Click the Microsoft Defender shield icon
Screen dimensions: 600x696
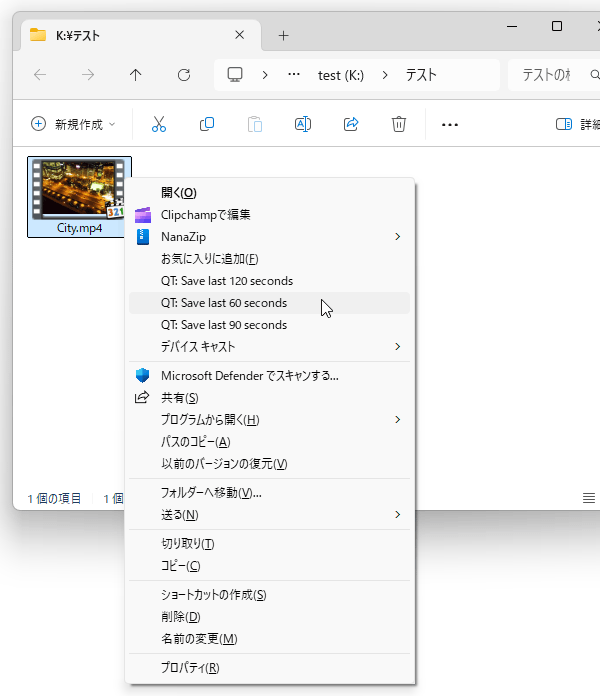[x=142, y=376]
